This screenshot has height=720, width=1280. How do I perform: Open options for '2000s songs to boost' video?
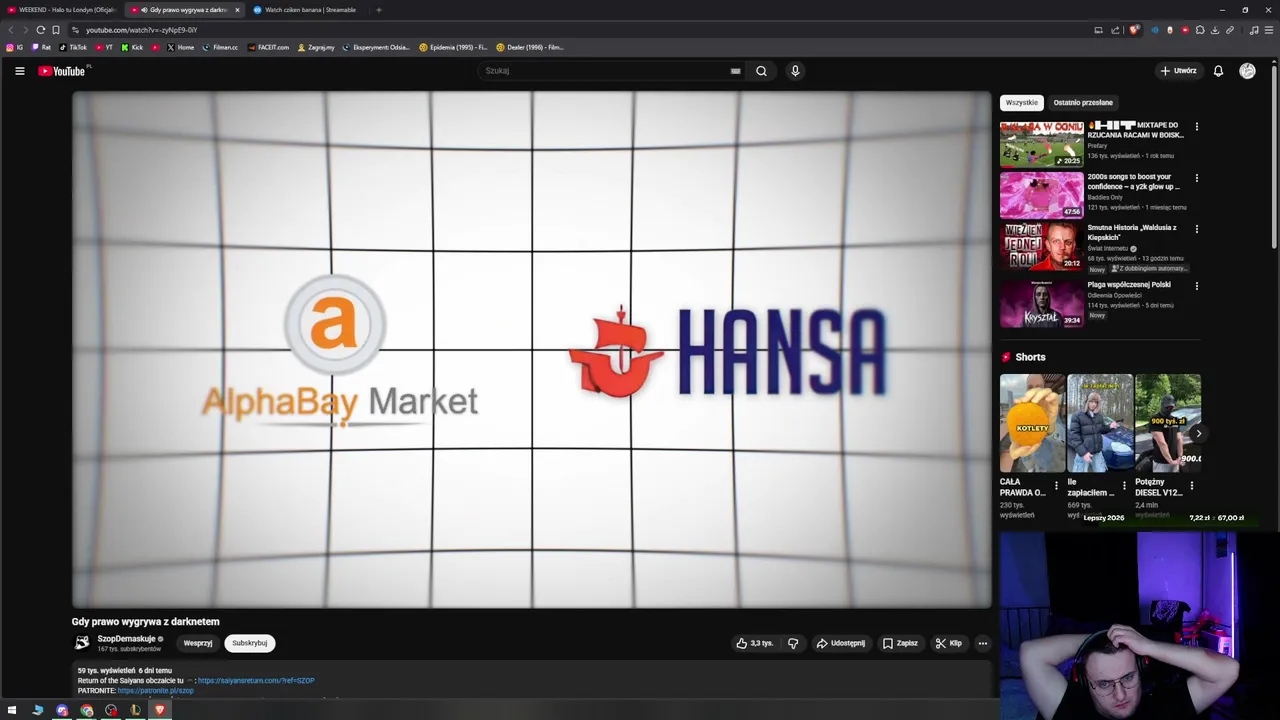pos(1196,178)
